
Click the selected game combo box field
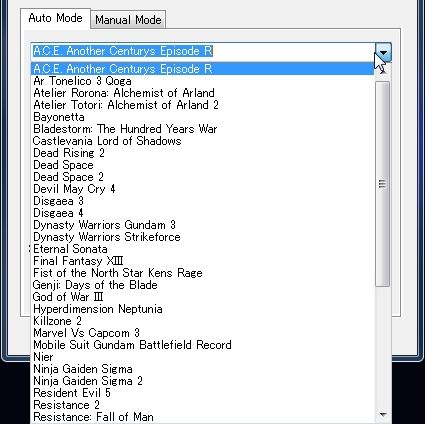point(203,51)
